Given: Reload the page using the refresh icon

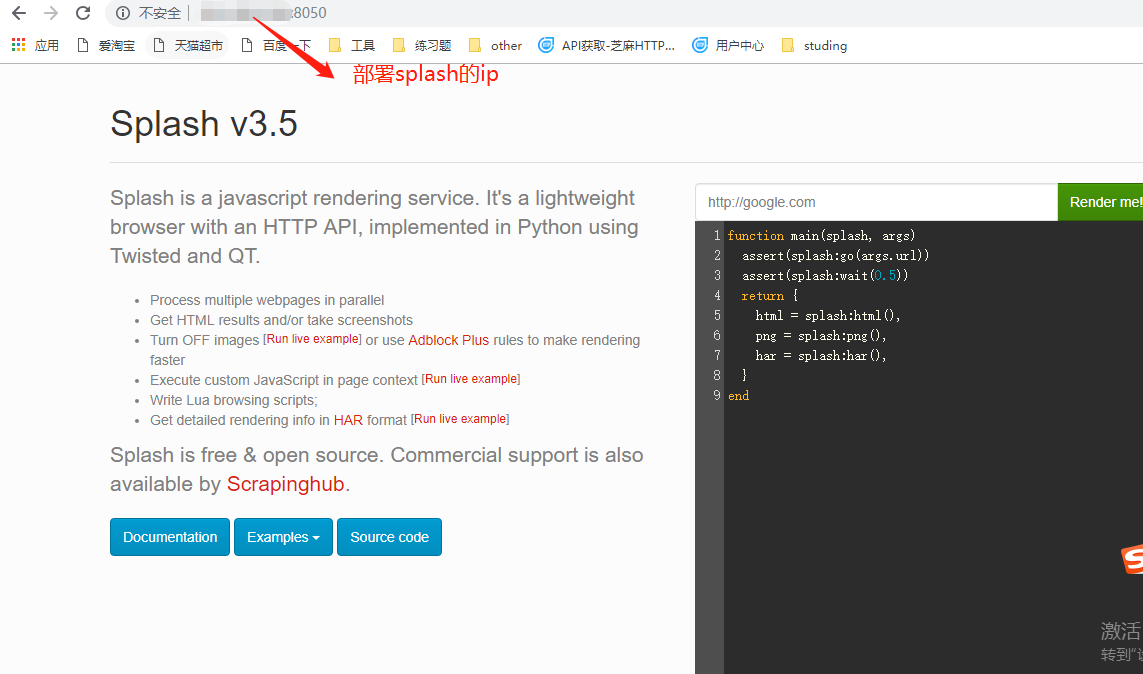Looking at the screenshot, I should pos(82,13).
